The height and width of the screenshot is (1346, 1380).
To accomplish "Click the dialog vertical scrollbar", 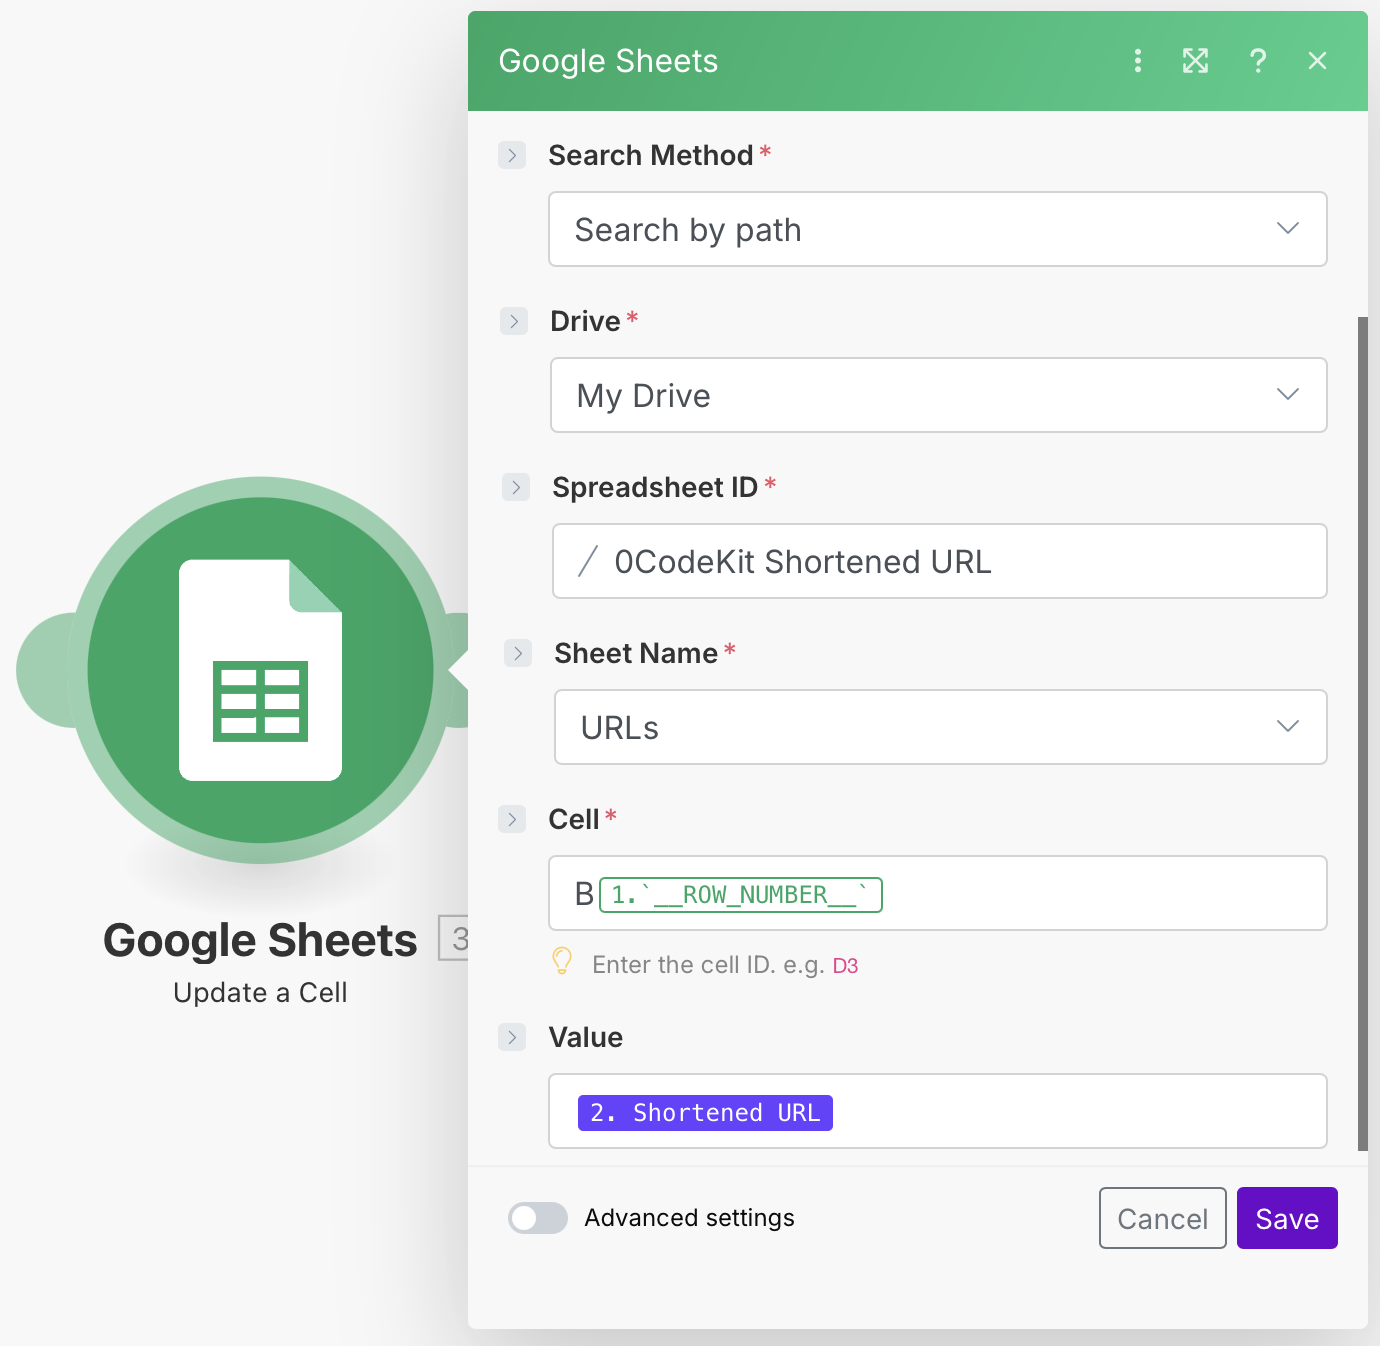I will (1362, 733).
